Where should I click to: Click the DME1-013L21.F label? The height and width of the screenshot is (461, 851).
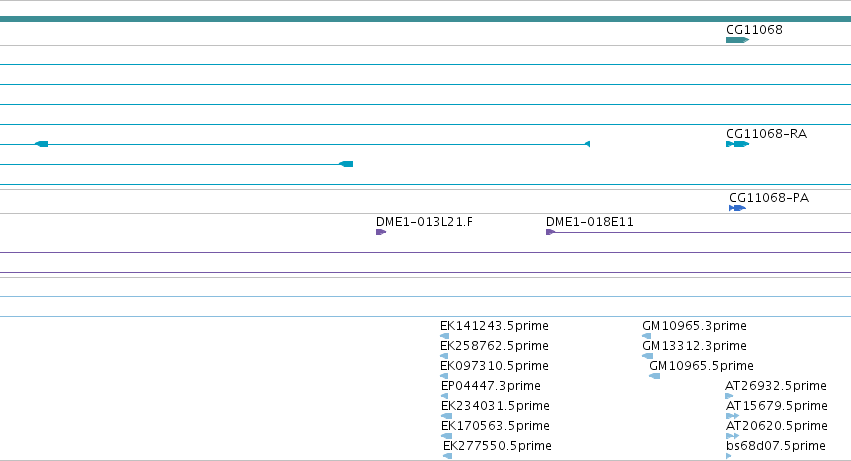[424, 222]
